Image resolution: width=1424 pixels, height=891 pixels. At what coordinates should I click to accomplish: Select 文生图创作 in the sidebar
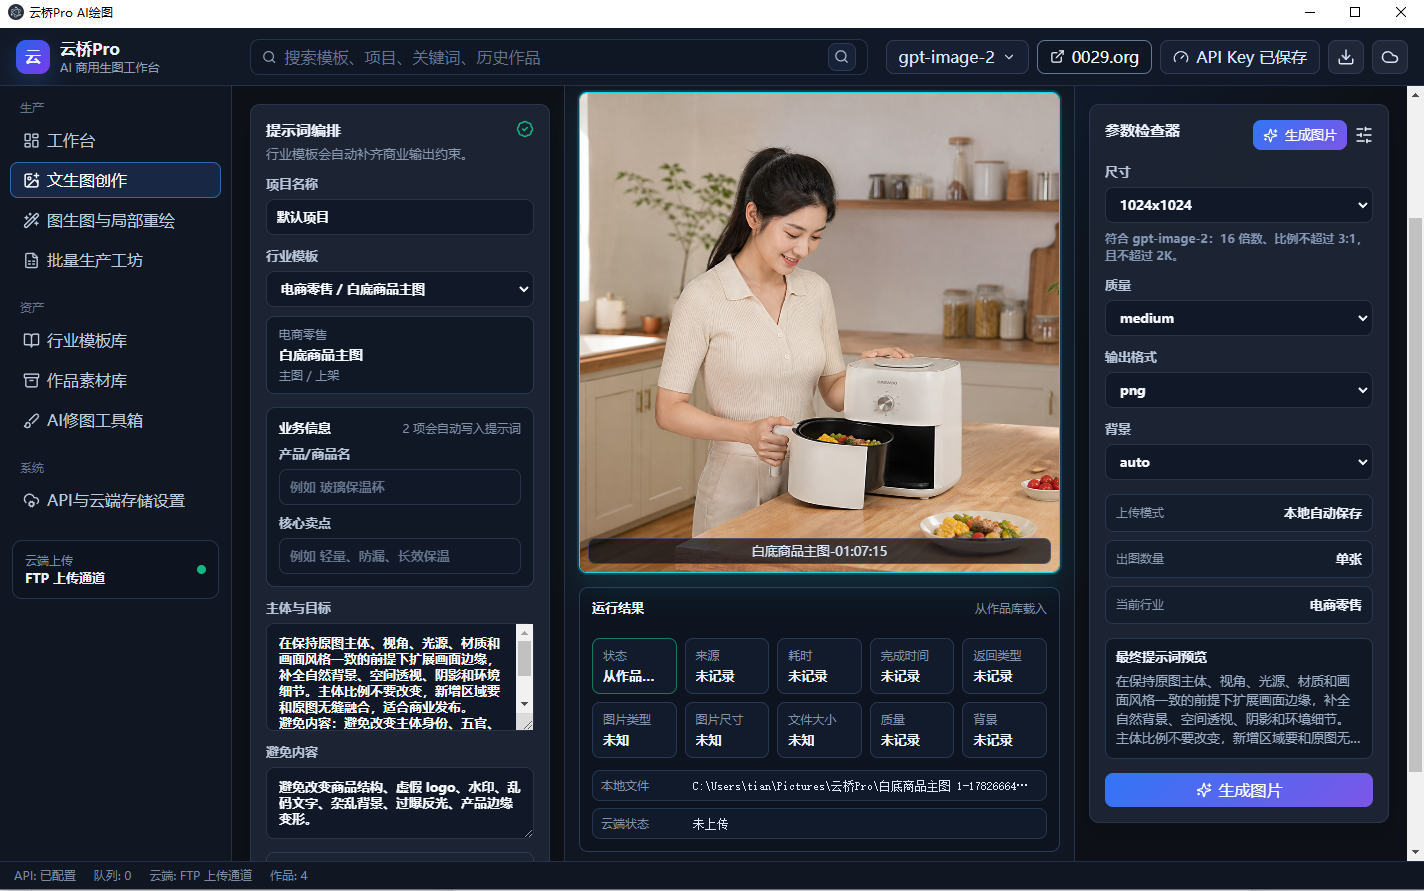tap(115, 180)
